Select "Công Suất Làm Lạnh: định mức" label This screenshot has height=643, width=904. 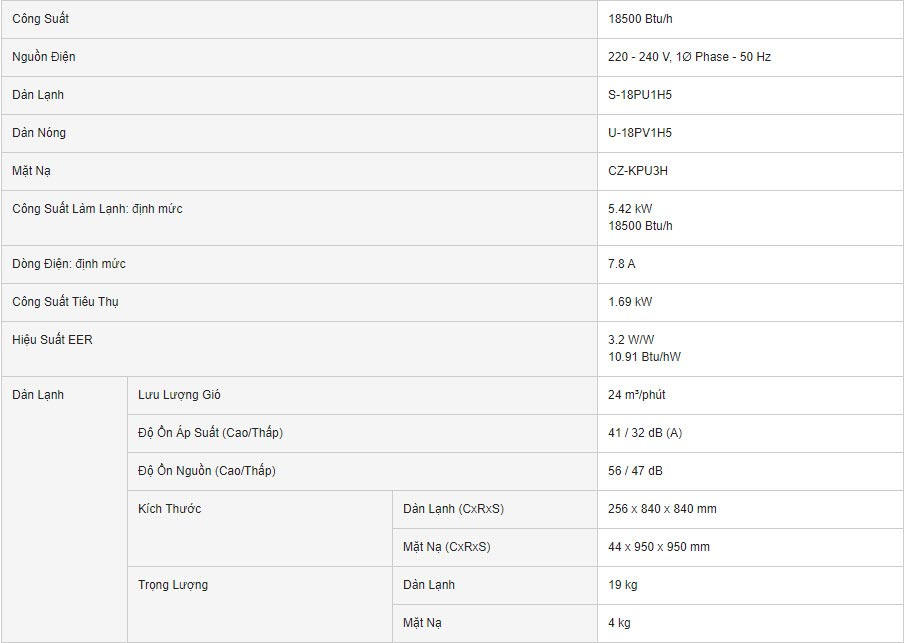[x=97, y=209]
